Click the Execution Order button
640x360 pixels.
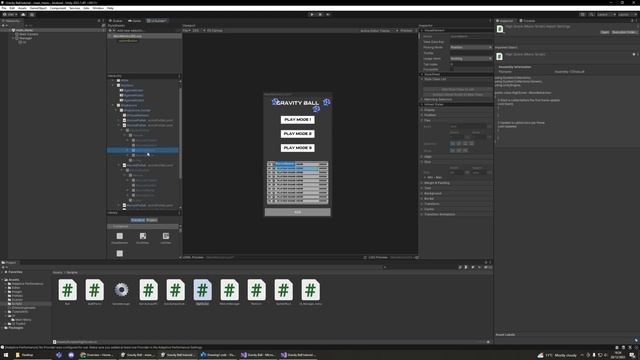(624, 32)
